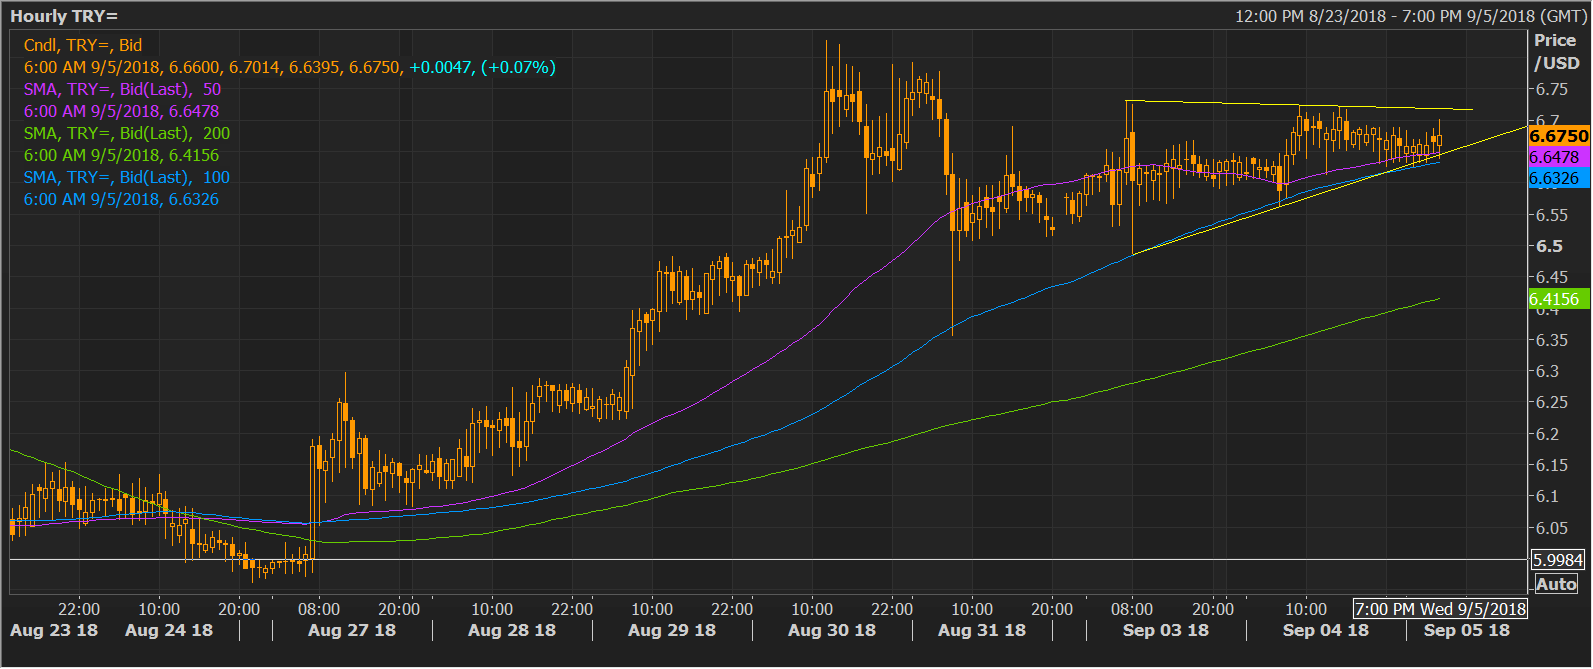
Task: Click the Sep 03 18 date label
Action: [x=1166, y=630]
